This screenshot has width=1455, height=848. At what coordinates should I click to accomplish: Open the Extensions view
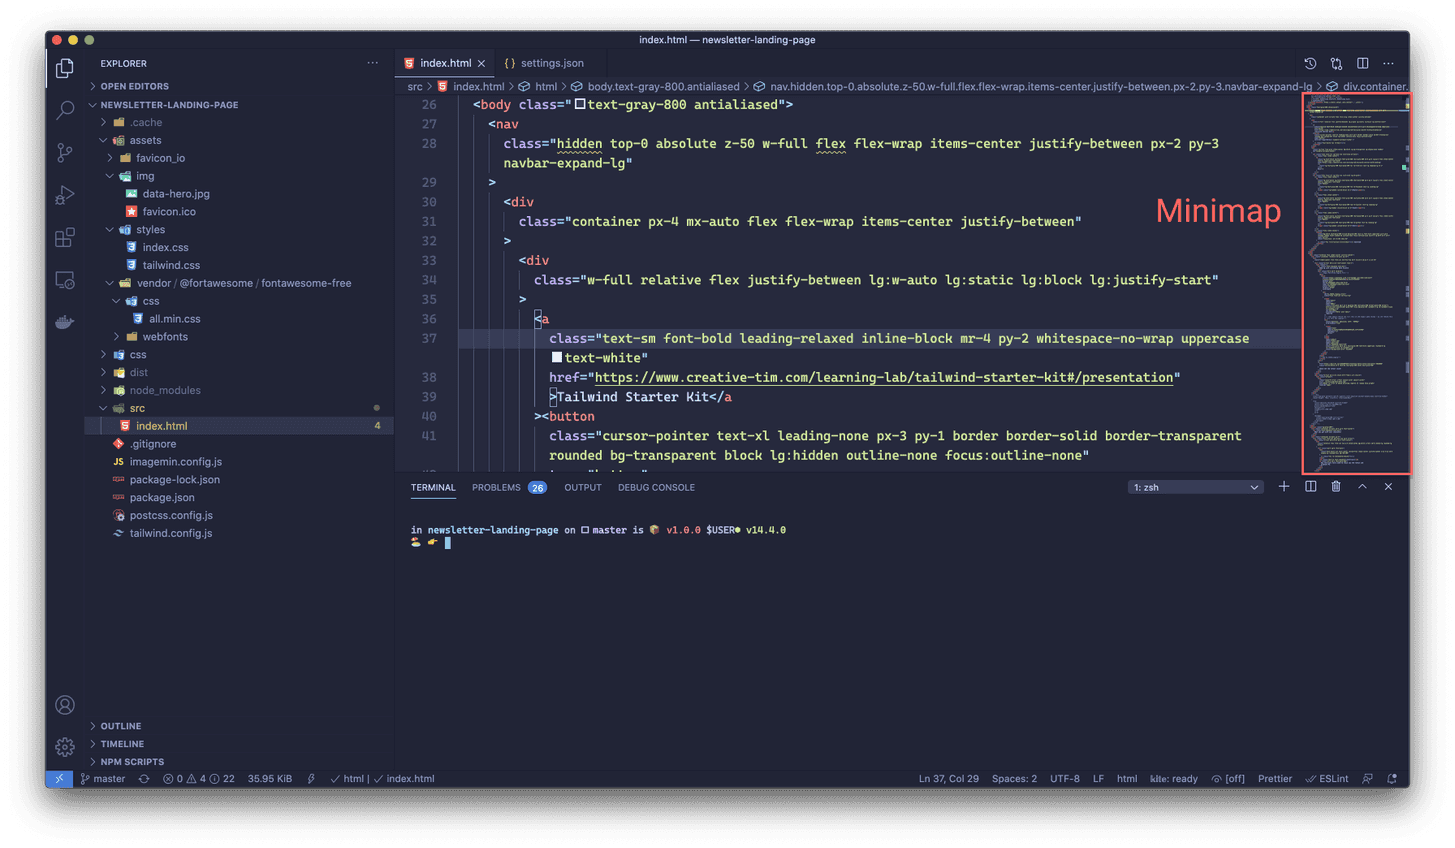[x=64, y=237]
